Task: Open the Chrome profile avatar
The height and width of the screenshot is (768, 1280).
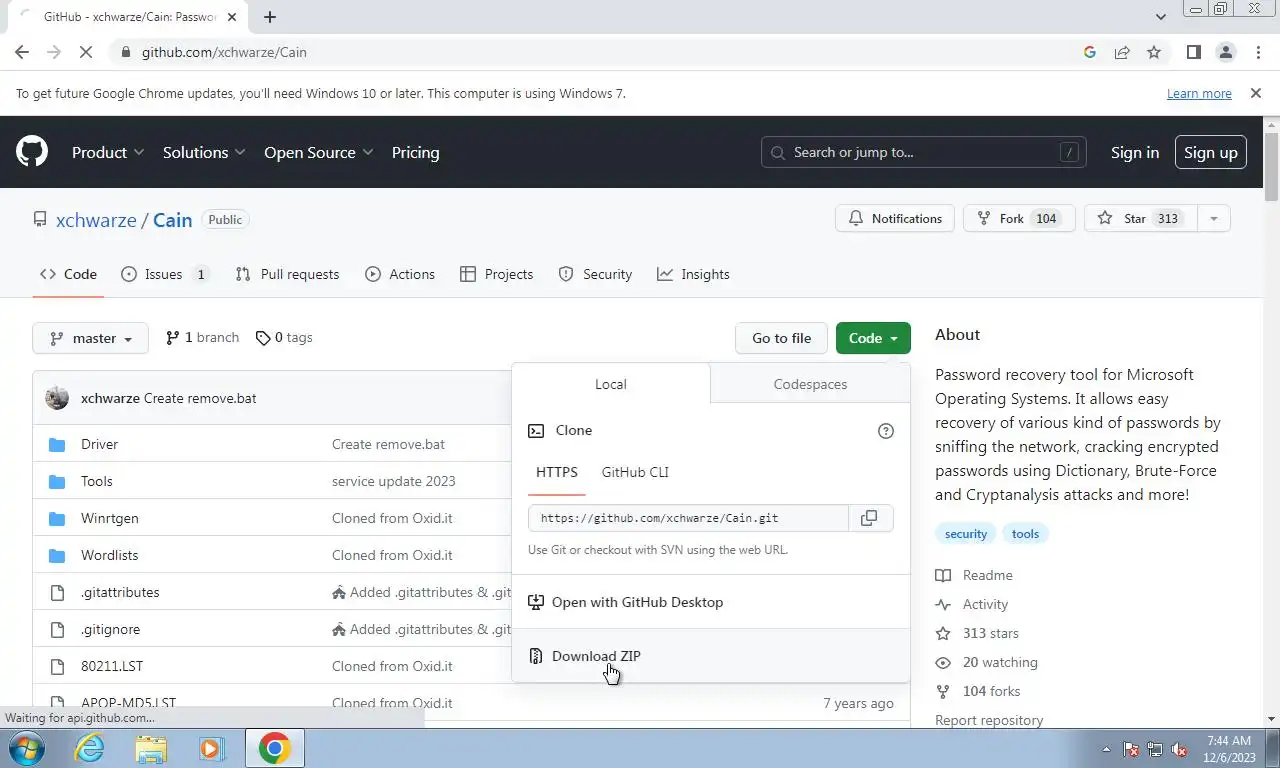Action: coord(1225,52)
